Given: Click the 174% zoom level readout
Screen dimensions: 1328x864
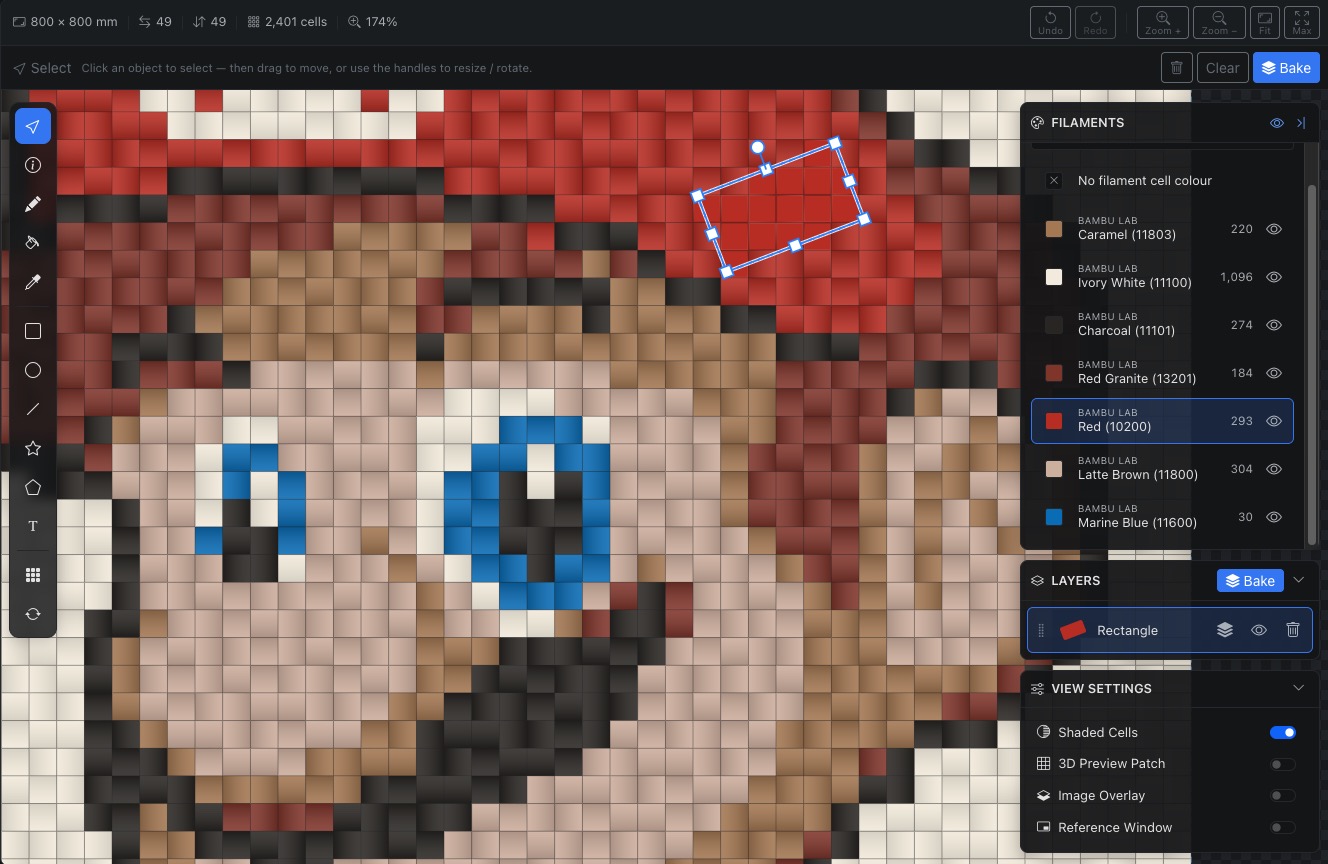Looking at the screenshot, I should click(373, 21).
